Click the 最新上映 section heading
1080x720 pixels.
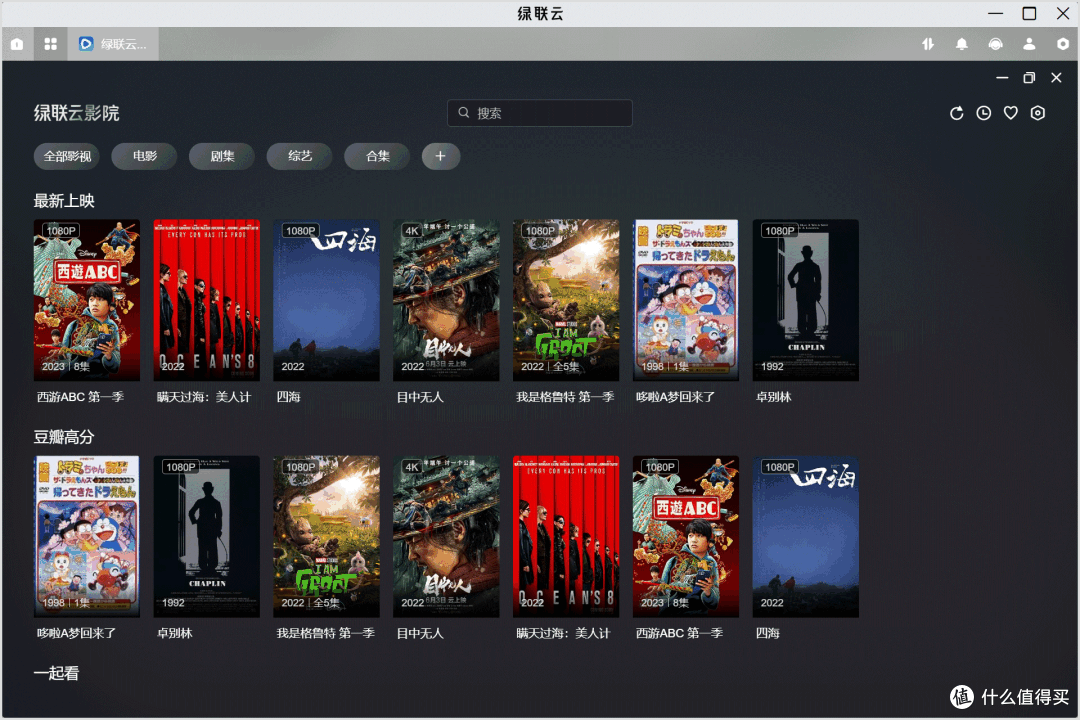pos(64,201)
